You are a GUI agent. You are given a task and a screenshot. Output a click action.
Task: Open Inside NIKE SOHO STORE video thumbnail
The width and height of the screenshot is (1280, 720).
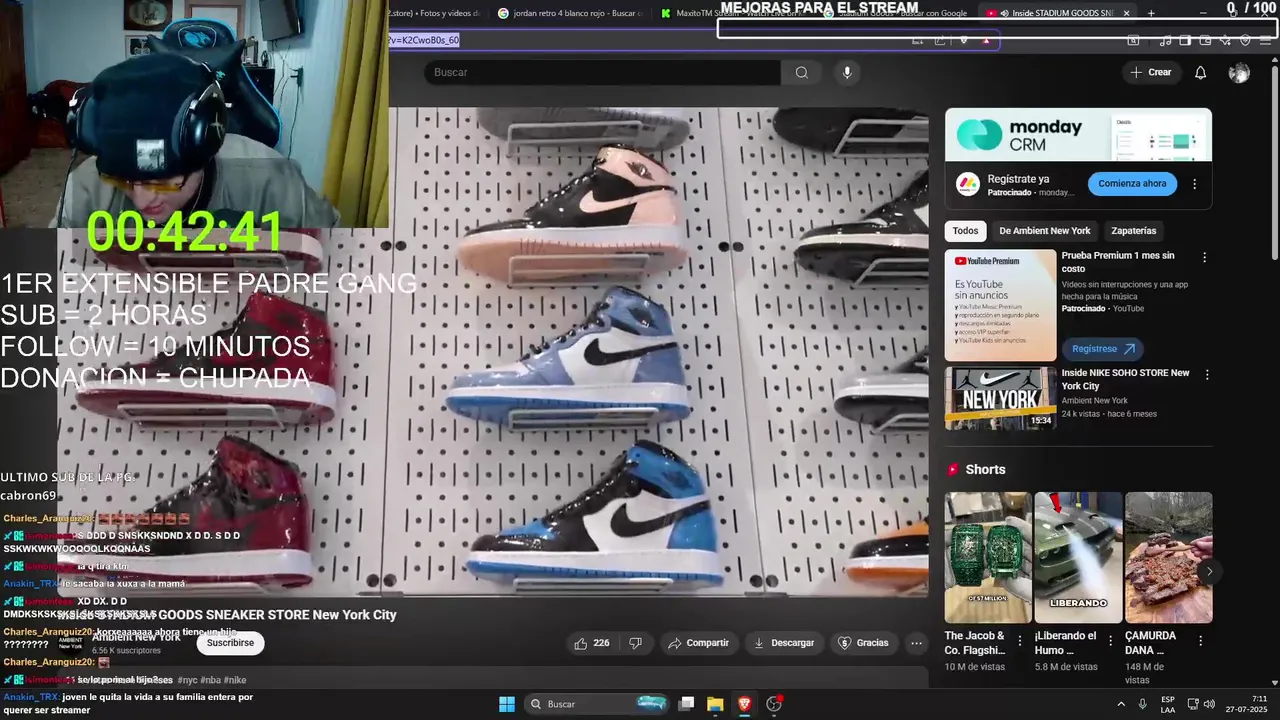pyautogui.click(x=1001, y=399)
